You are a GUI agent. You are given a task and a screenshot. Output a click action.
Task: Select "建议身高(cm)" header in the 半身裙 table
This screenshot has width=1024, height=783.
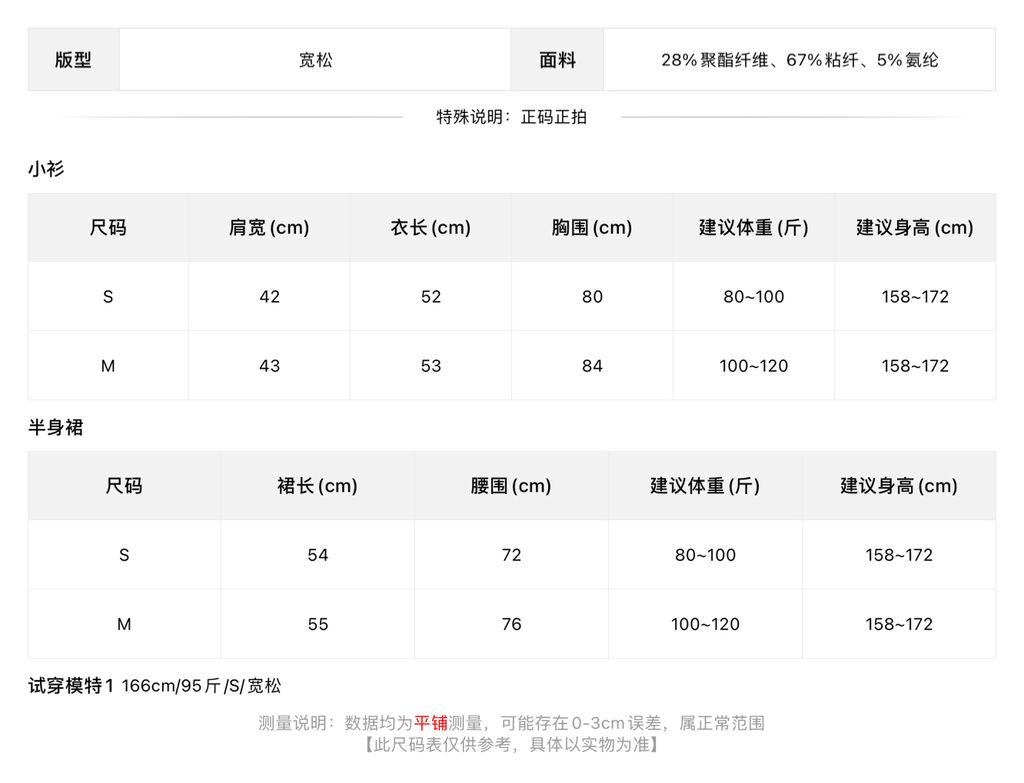tap(899, 486)
